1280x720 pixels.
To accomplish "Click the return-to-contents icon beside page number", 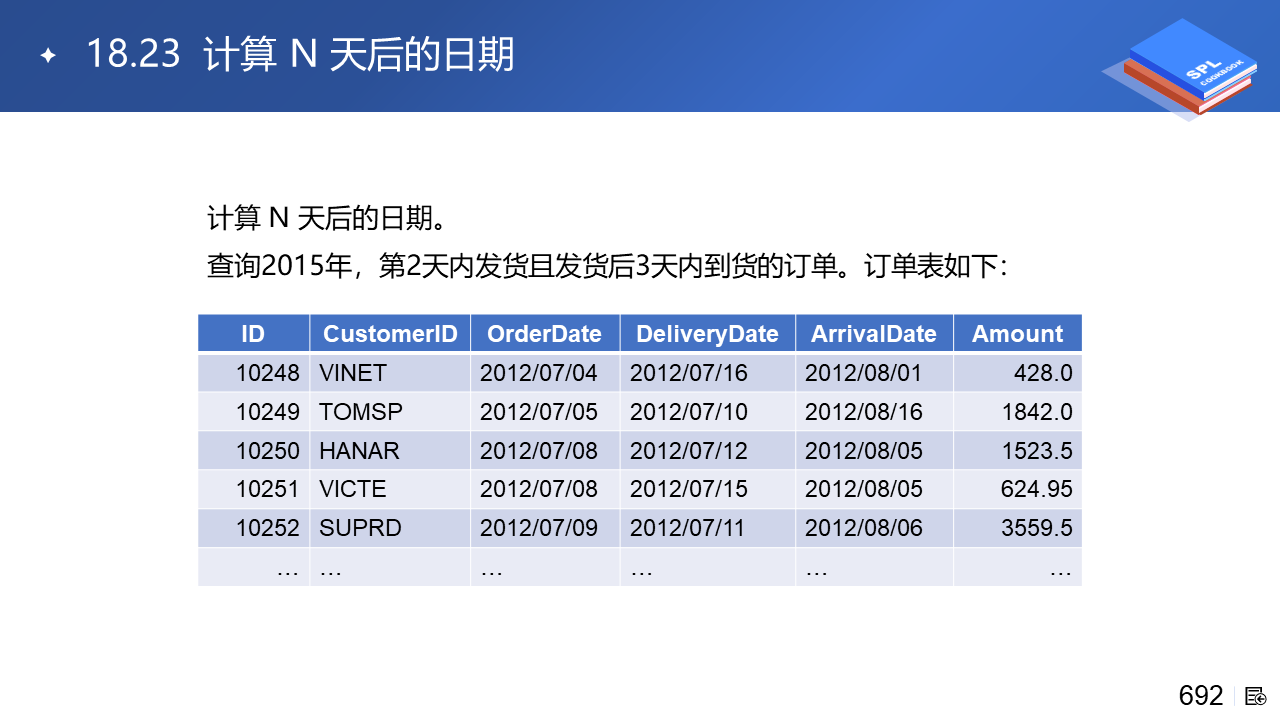I will pos(1256,696).
